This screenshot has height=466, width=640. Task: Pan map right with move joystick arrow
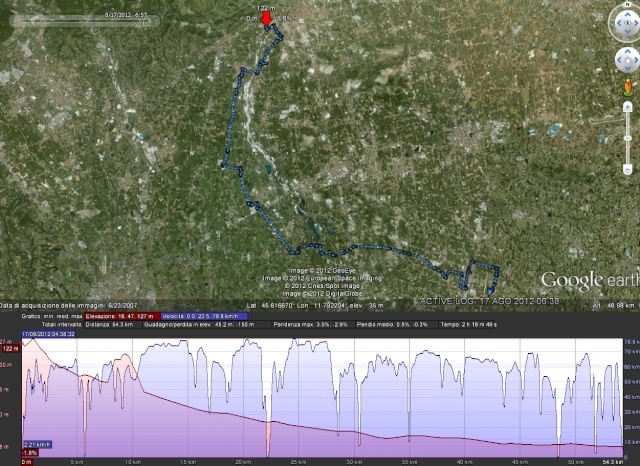[636, 60]
